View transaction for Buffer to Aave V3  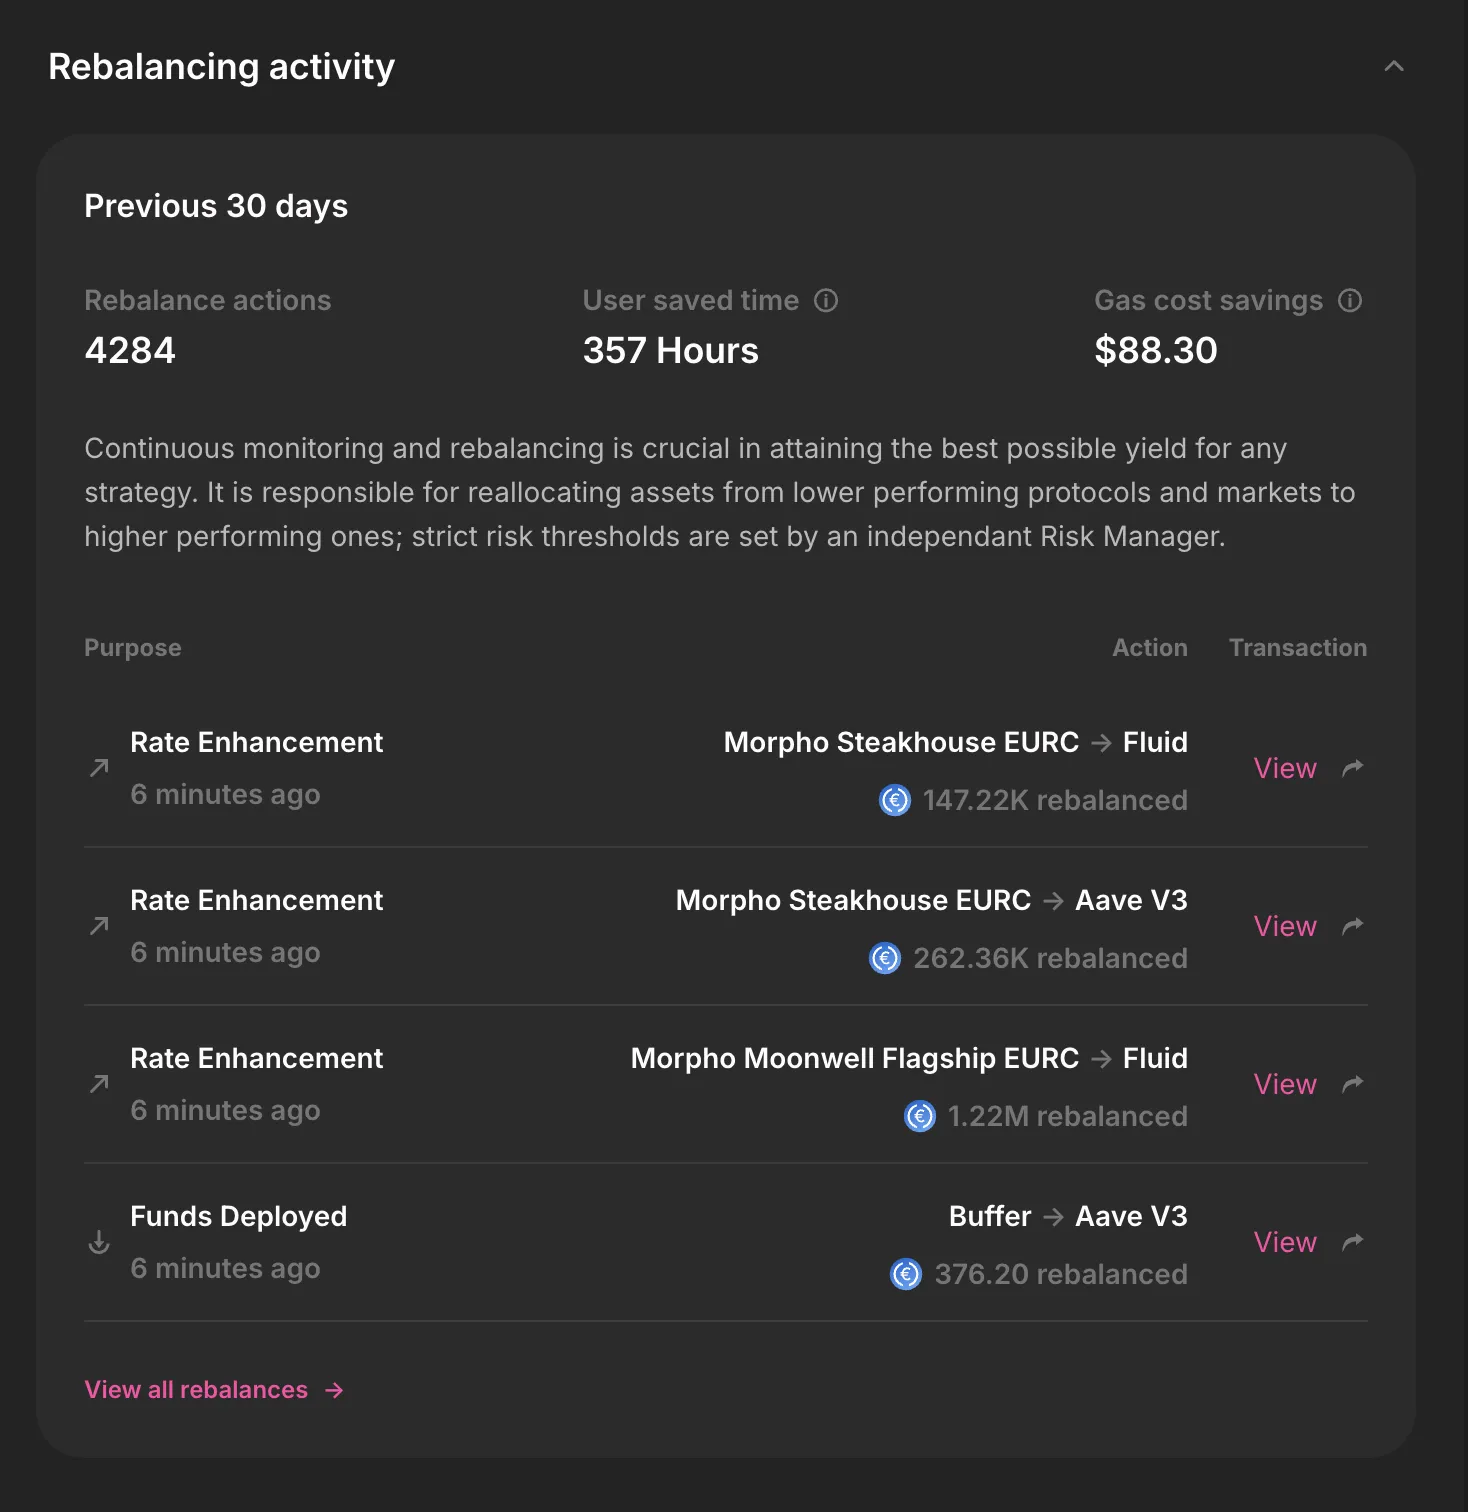tap(1285, 1242)
